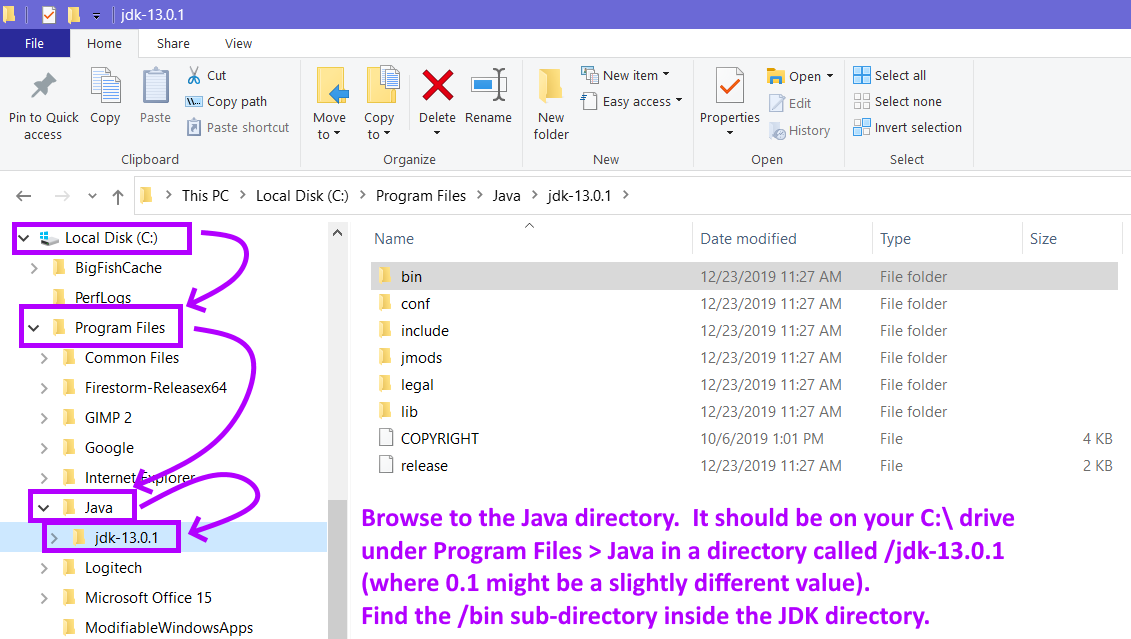Click the up-to-parent-folder arrow
The height and width of the screenshot is (639, 1131).
click(117, 195)
